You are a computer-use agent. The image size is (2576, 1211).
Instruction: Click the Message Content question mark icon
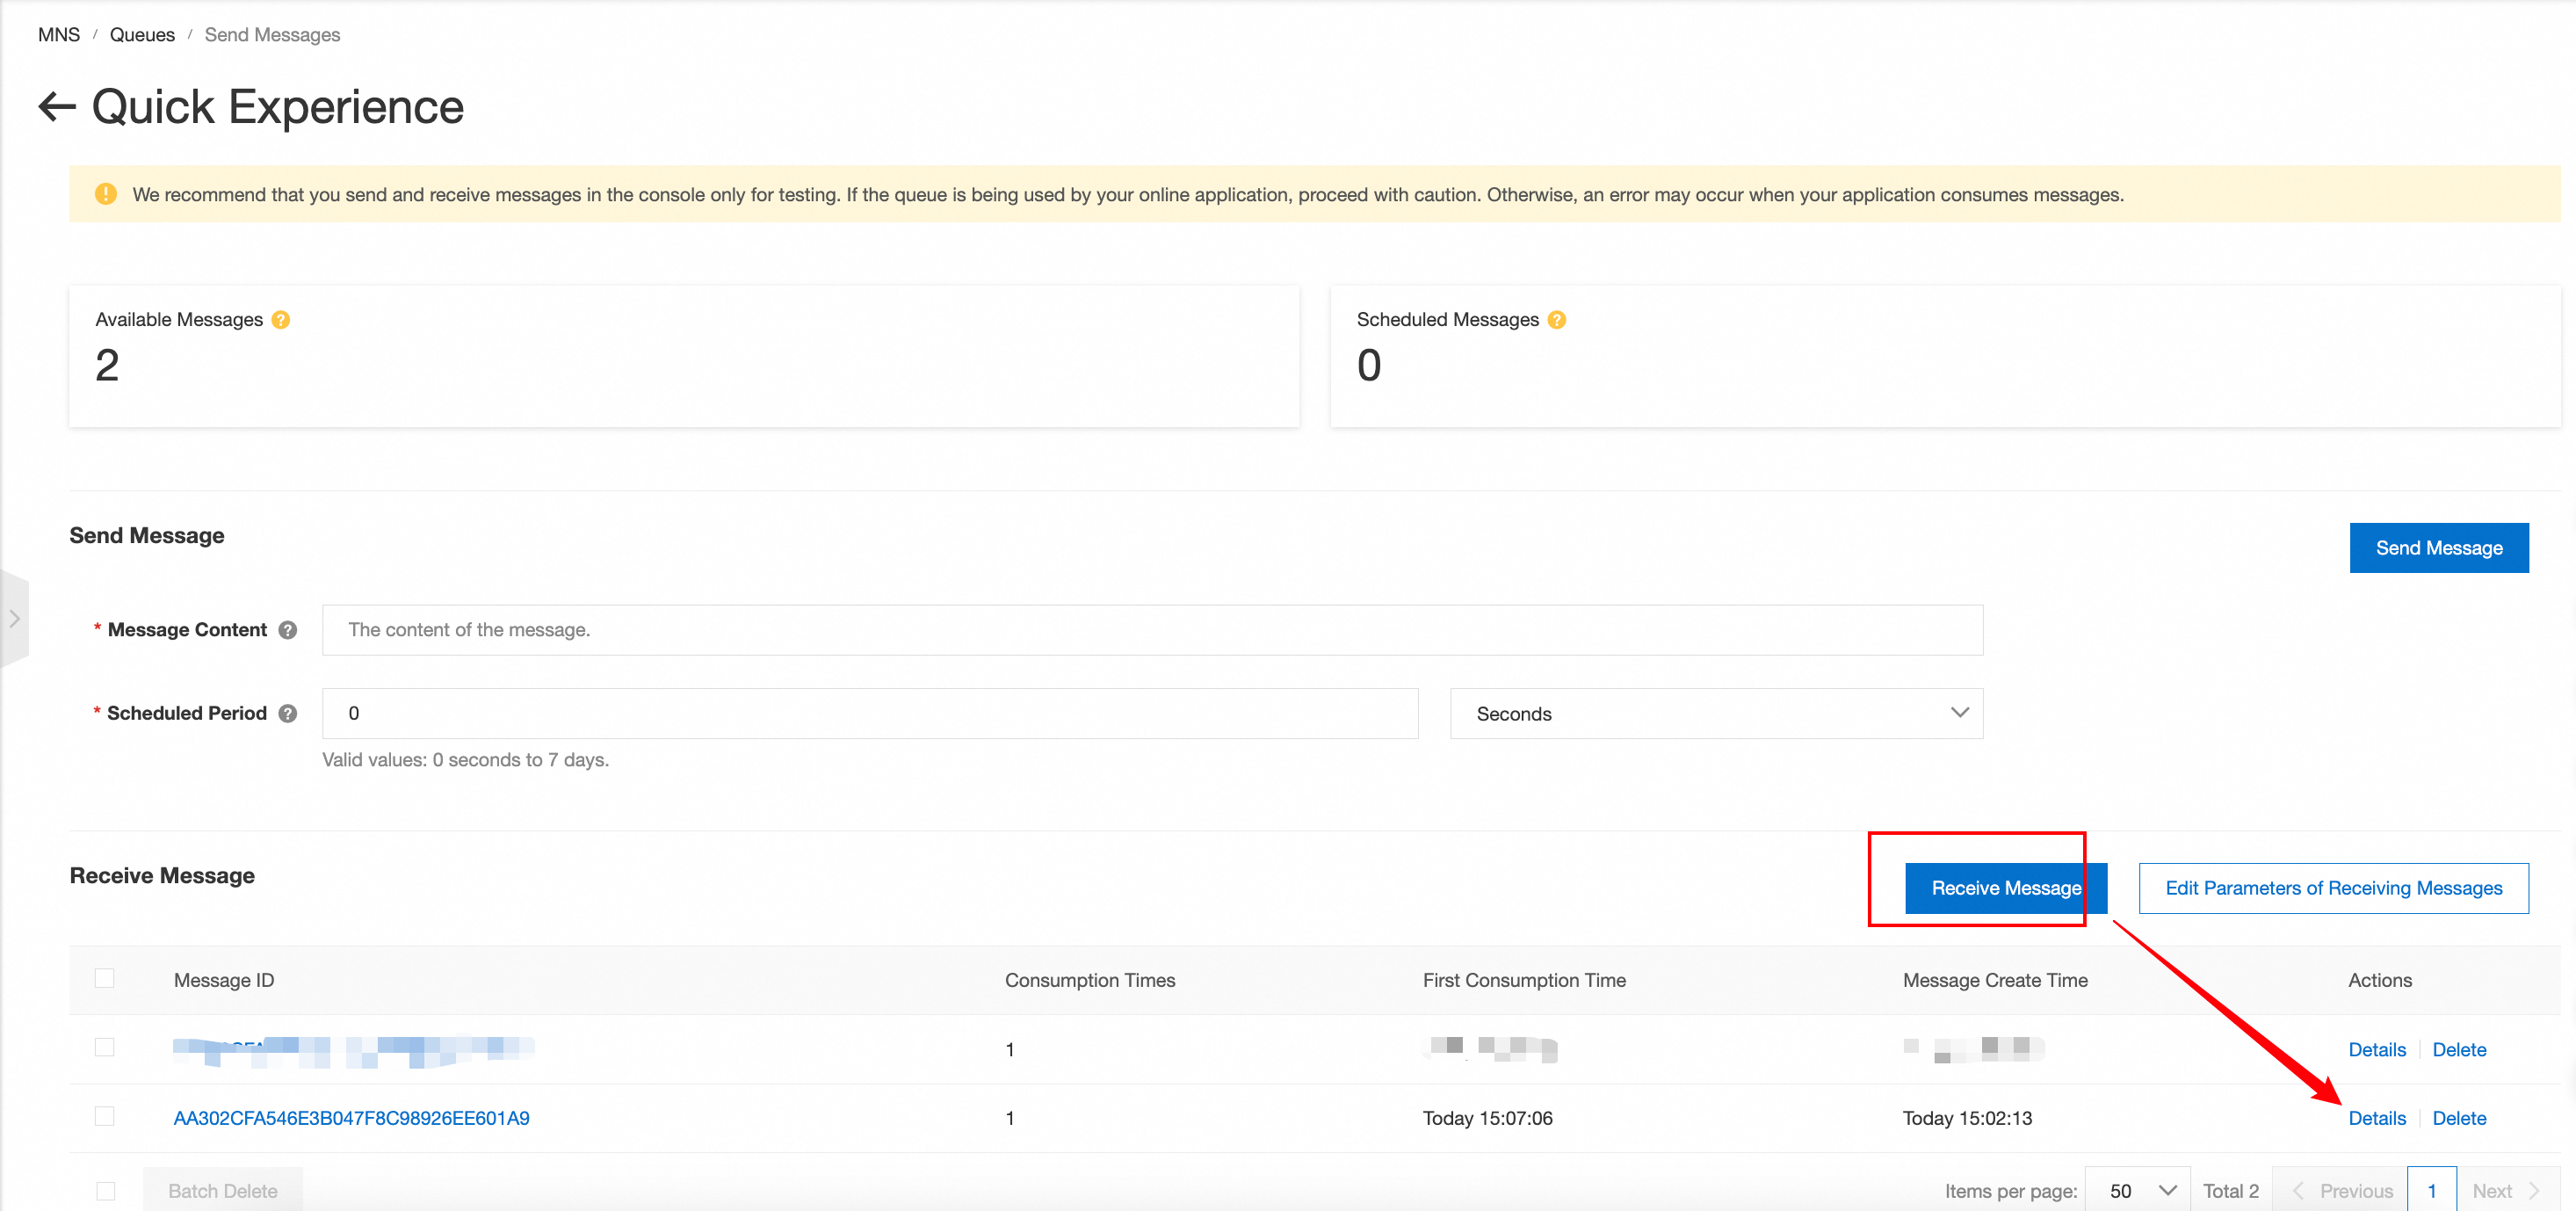point(288,630)
